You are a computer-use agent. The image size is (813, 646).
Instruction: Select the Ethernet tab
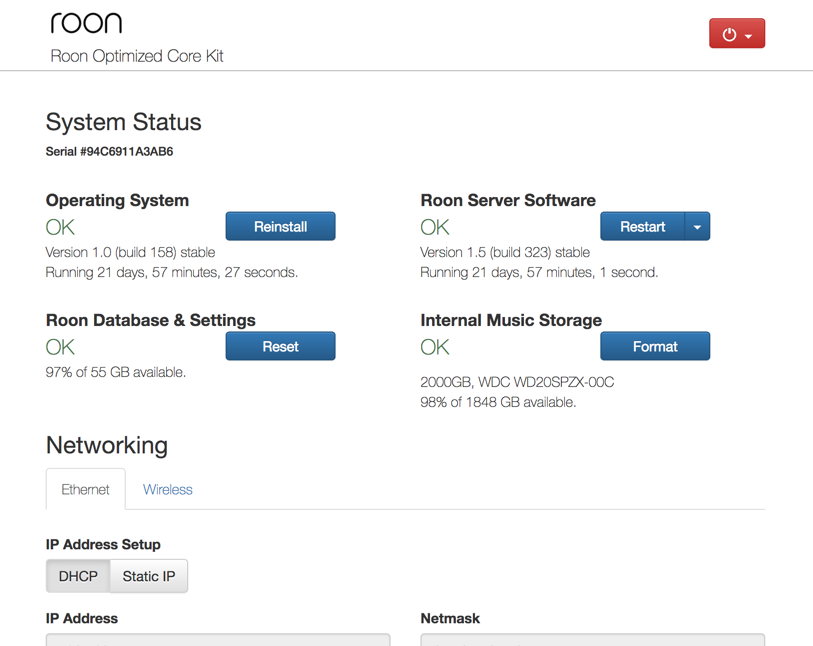point(85,489)
